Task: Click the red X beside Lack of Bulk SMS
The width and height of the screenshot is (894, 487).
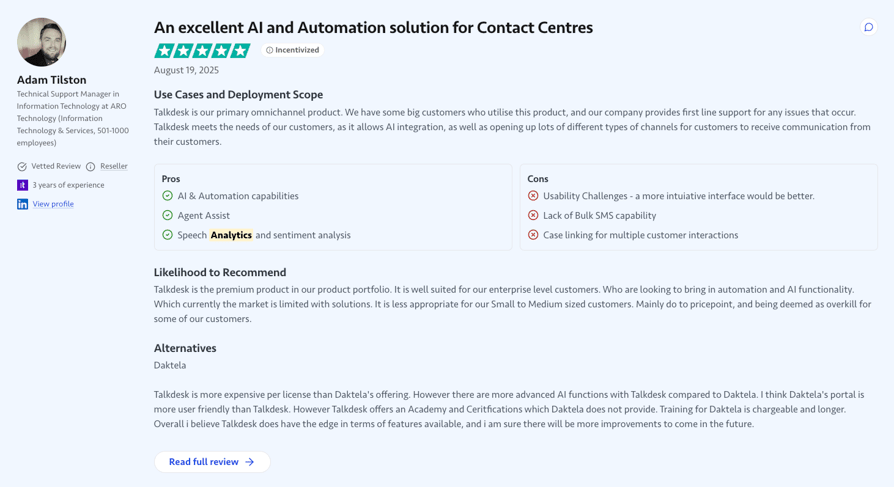Action: point(533,215)
